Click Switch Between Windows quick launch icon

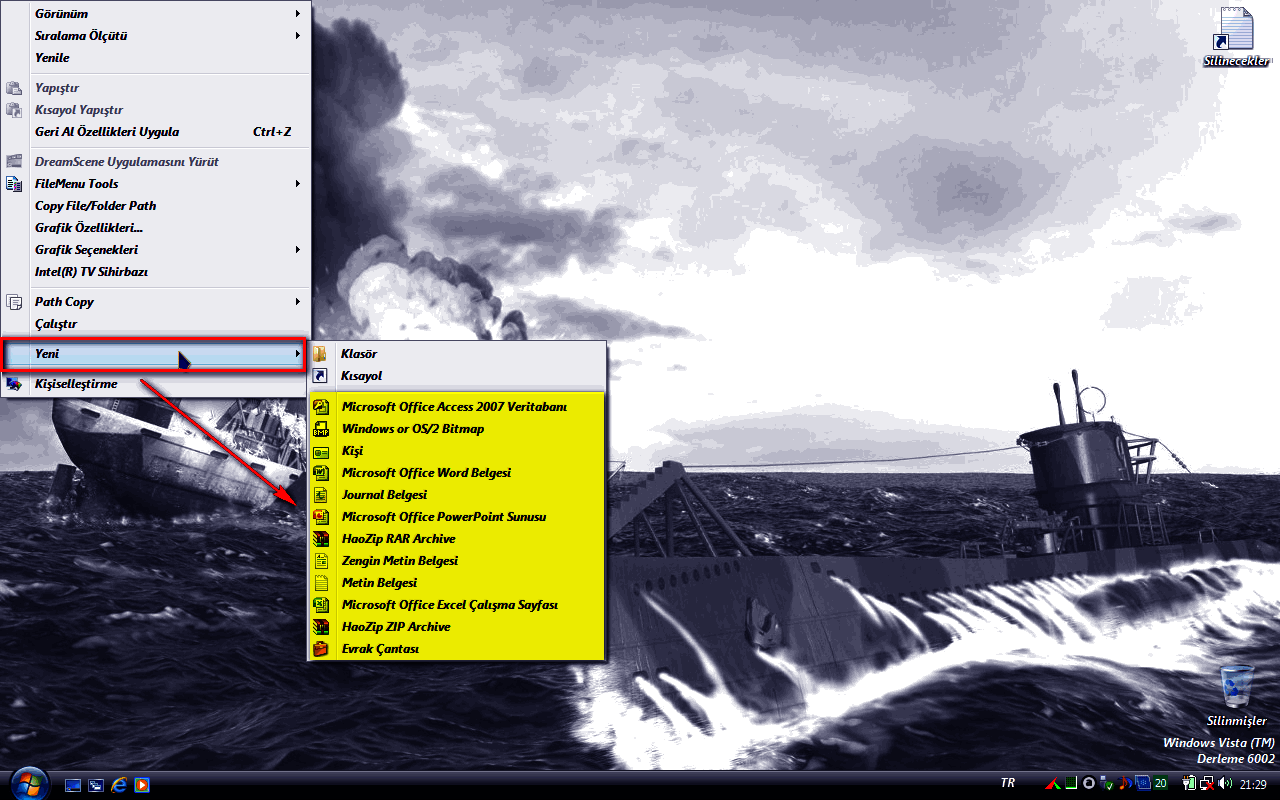96,785
